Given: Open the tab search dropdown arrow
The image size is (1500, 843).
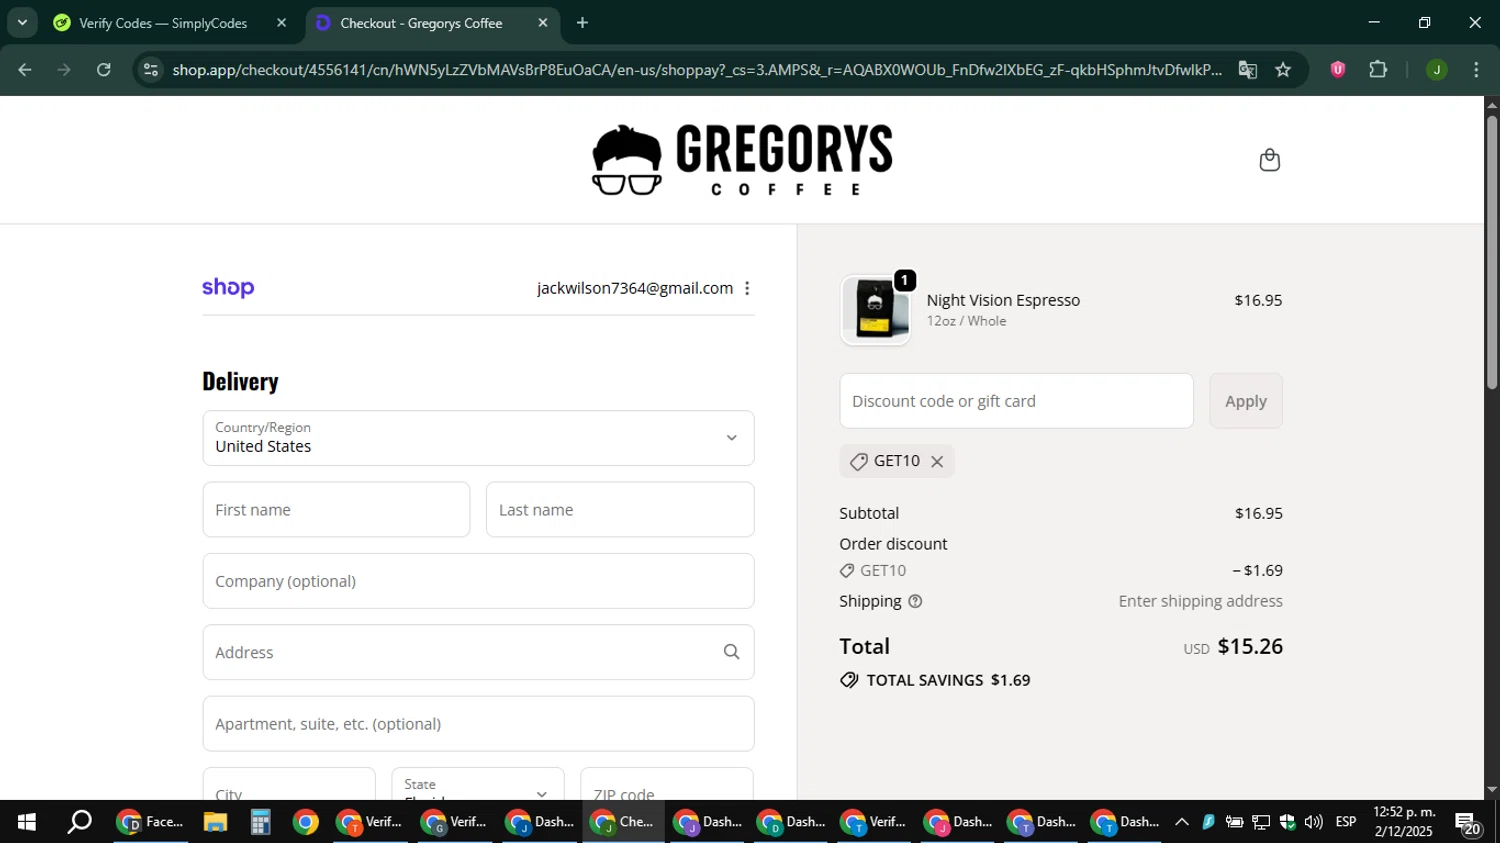Looking at the screenshot, I should [22, 22].
